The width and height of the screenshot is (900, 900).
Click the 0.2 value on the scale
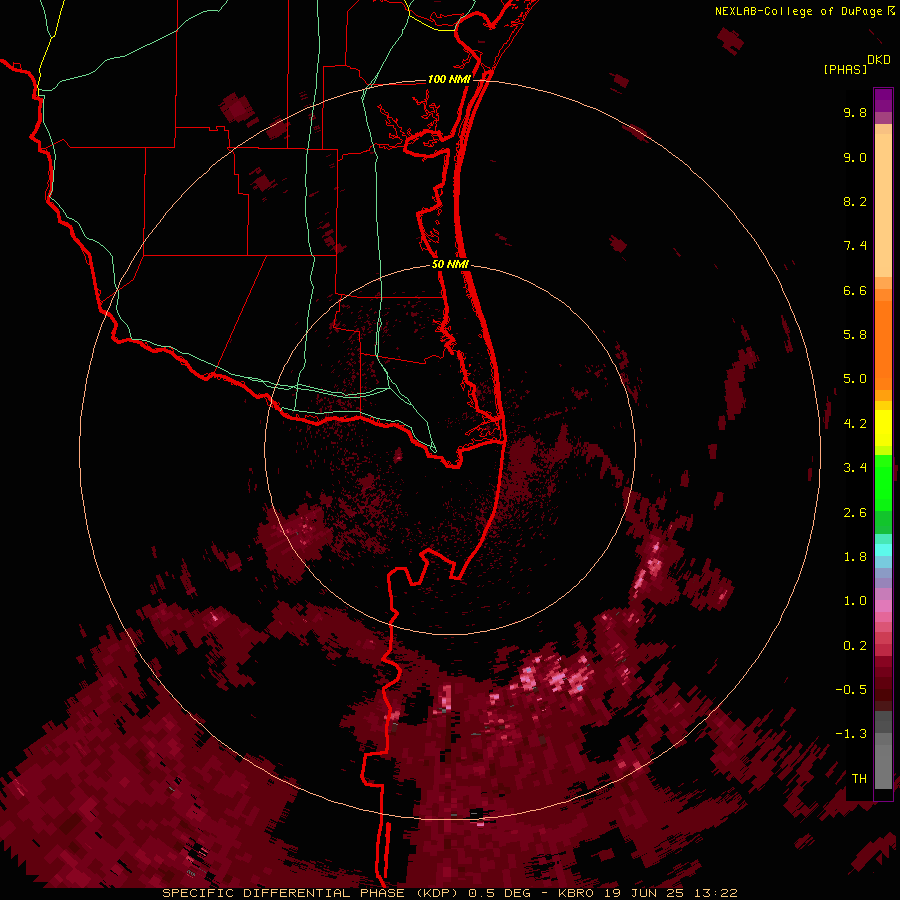(855, 646)
